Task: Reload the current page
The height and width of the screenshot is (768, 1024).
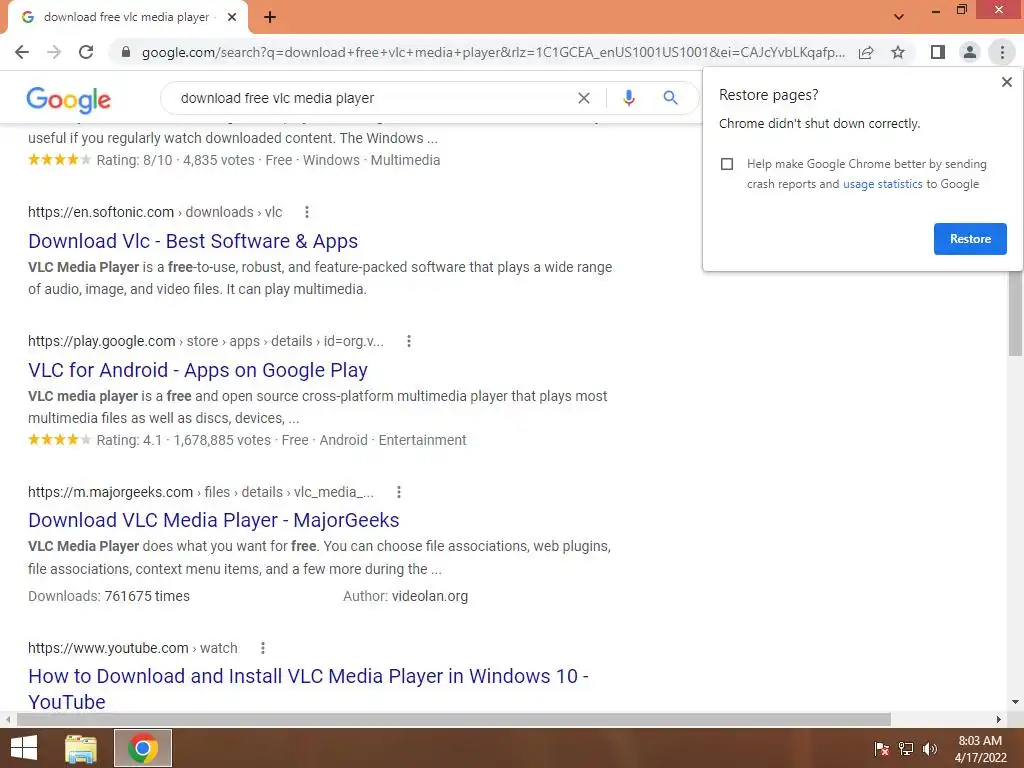Action: tap(86, 52)
